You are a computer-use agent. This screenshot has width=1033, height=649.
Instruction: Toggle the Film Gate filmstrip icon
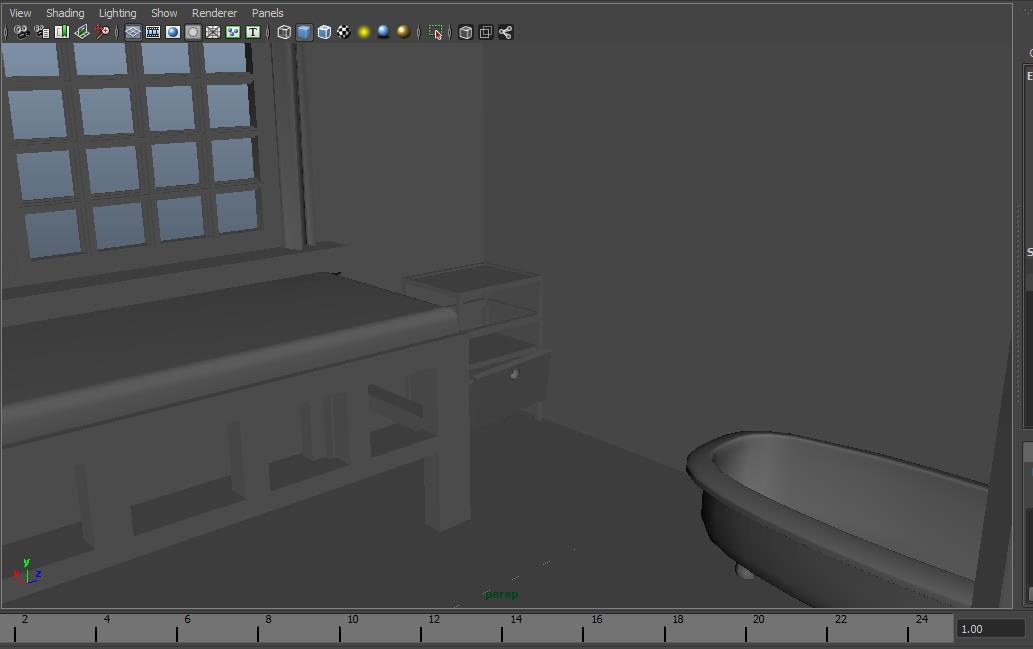[x=153, y=32]
